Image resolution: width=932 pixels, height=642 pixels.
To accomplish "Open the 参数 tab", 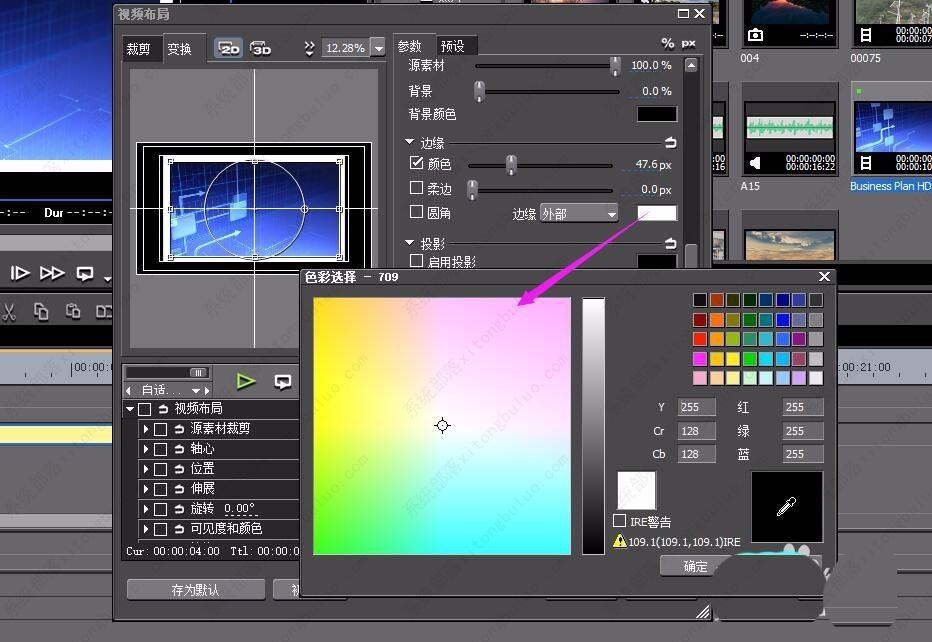I will (x=410, y=46).
